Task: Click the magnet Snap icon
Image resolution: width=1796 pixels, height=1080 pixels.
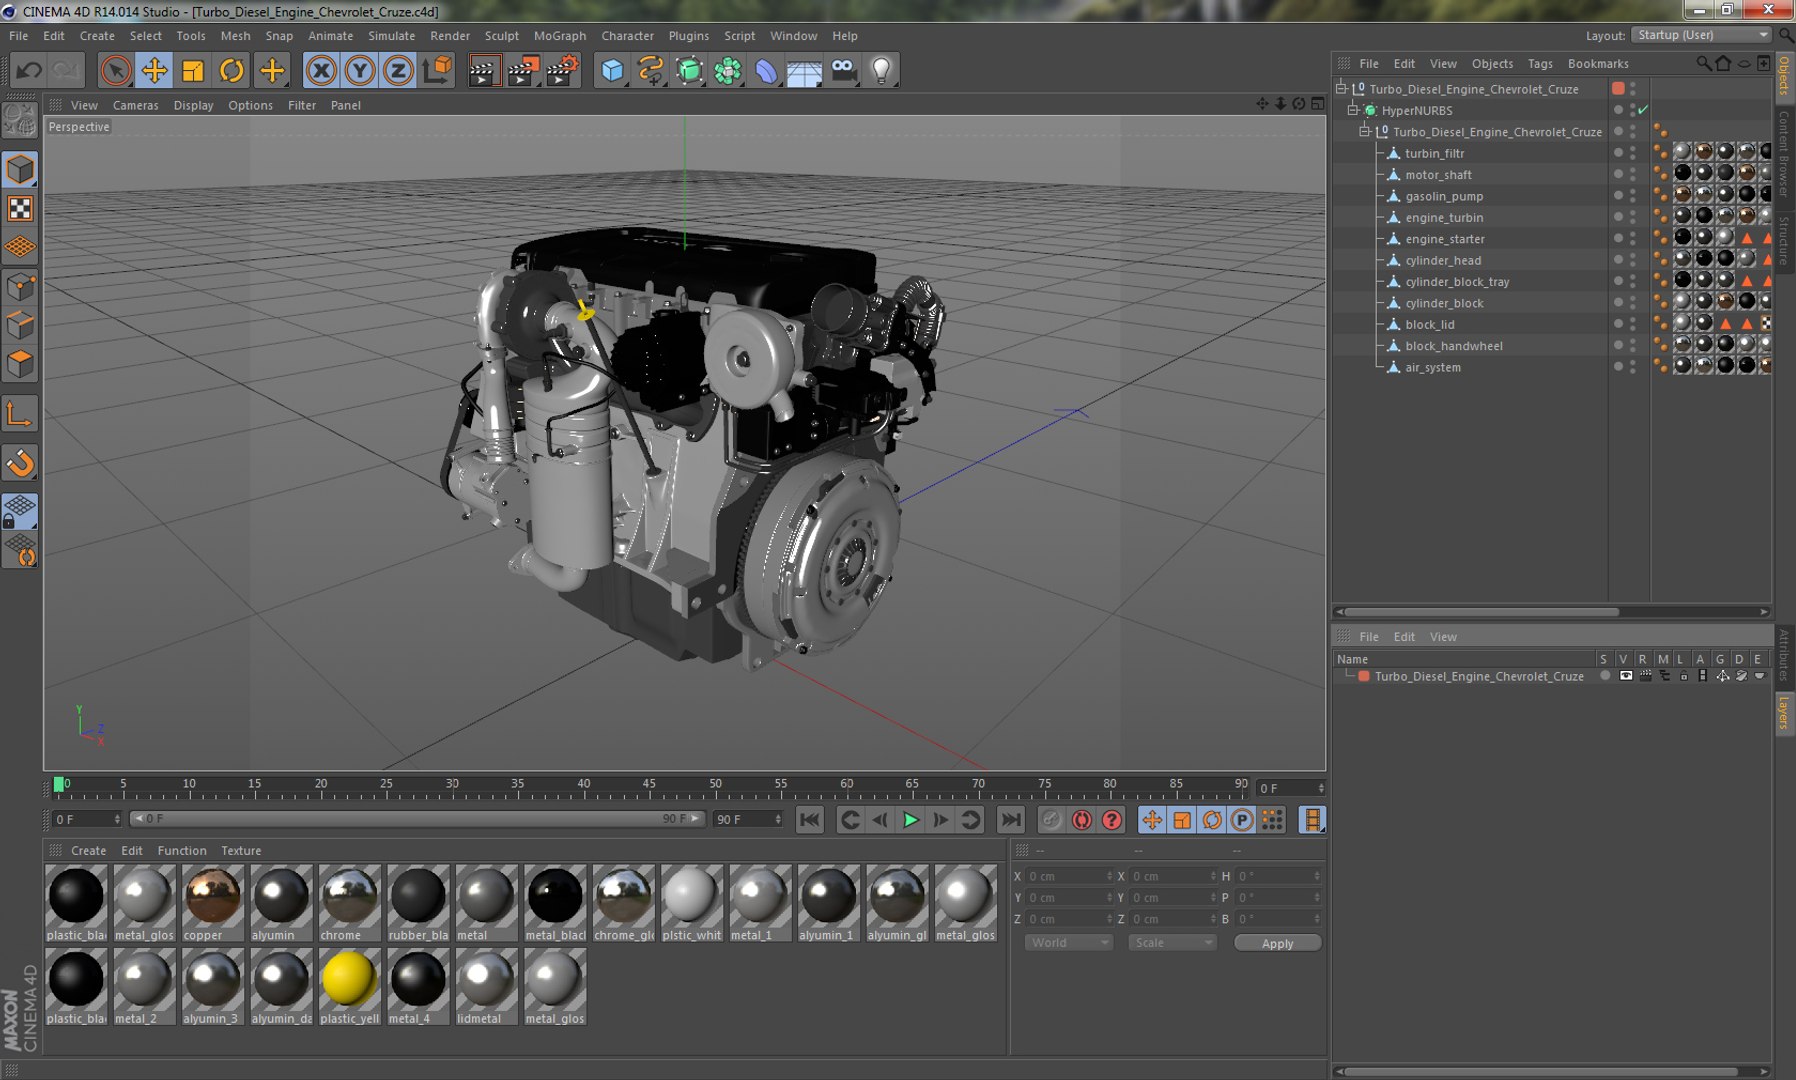Action: 20,462
